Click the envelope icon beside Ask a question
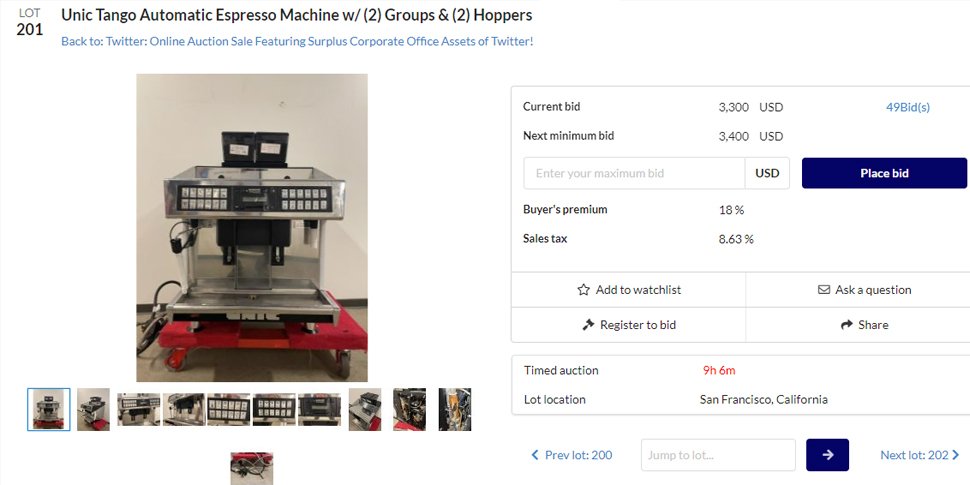970x485 pixels. point(823,290)
